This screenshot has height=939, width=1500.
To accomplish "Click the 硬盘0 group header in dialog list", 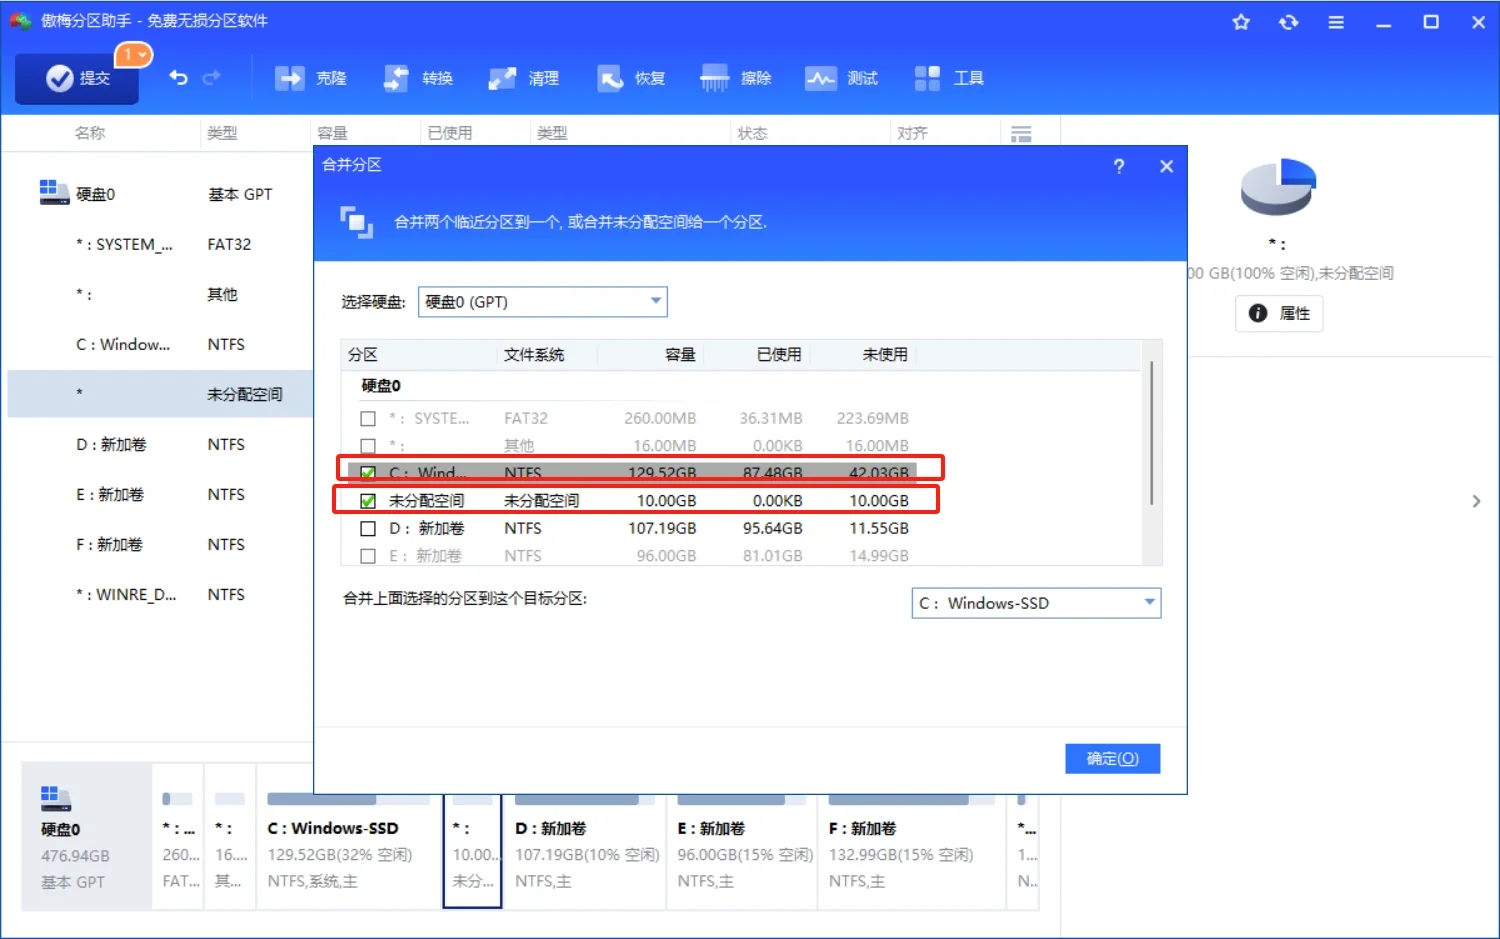I will (x=381, y=386).
